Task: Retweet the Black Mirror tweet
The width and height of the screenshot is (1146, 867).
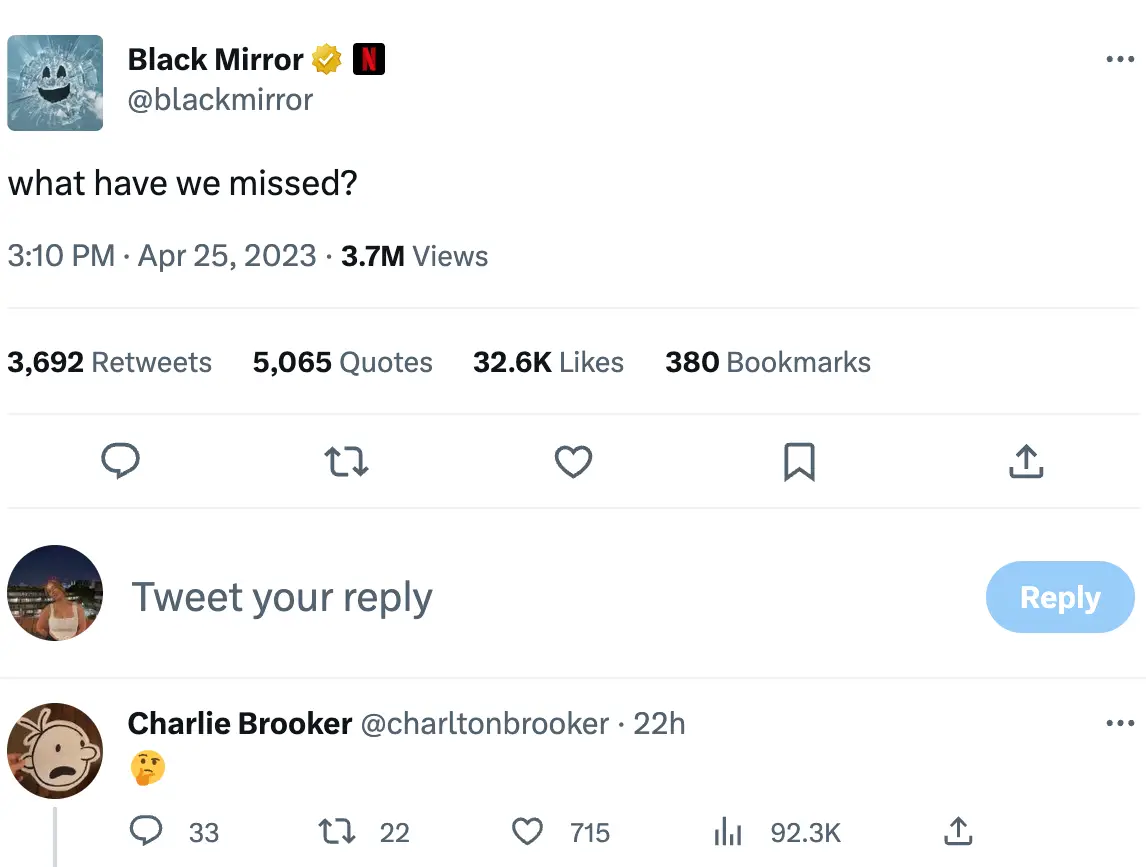Action: pyautogui.click(x=347, y=461)
